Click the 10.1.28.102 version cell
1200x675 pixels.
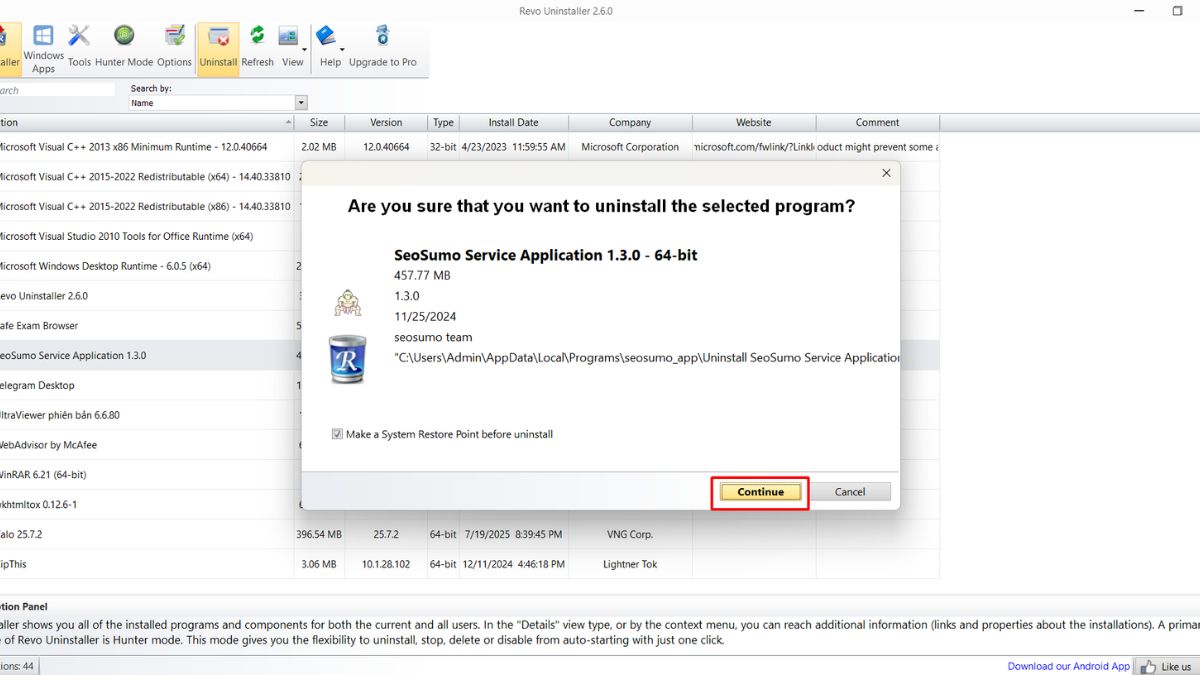[386, 564]
